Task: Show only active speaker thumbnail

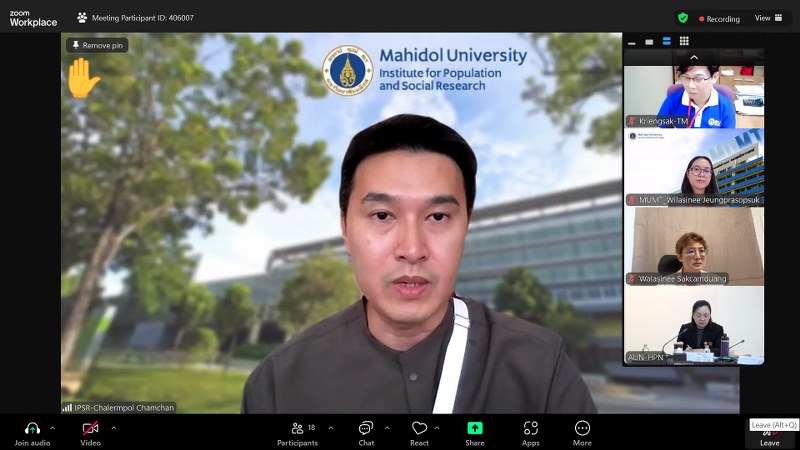Action: pos(649,42)
